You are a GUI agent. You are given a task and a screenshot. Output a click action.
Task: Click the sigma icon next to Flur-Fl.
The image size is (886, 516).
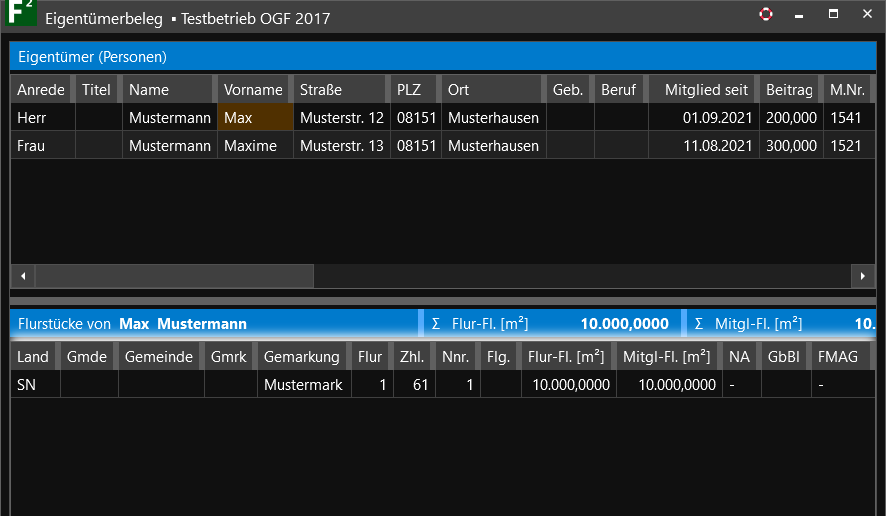[435, 324]
